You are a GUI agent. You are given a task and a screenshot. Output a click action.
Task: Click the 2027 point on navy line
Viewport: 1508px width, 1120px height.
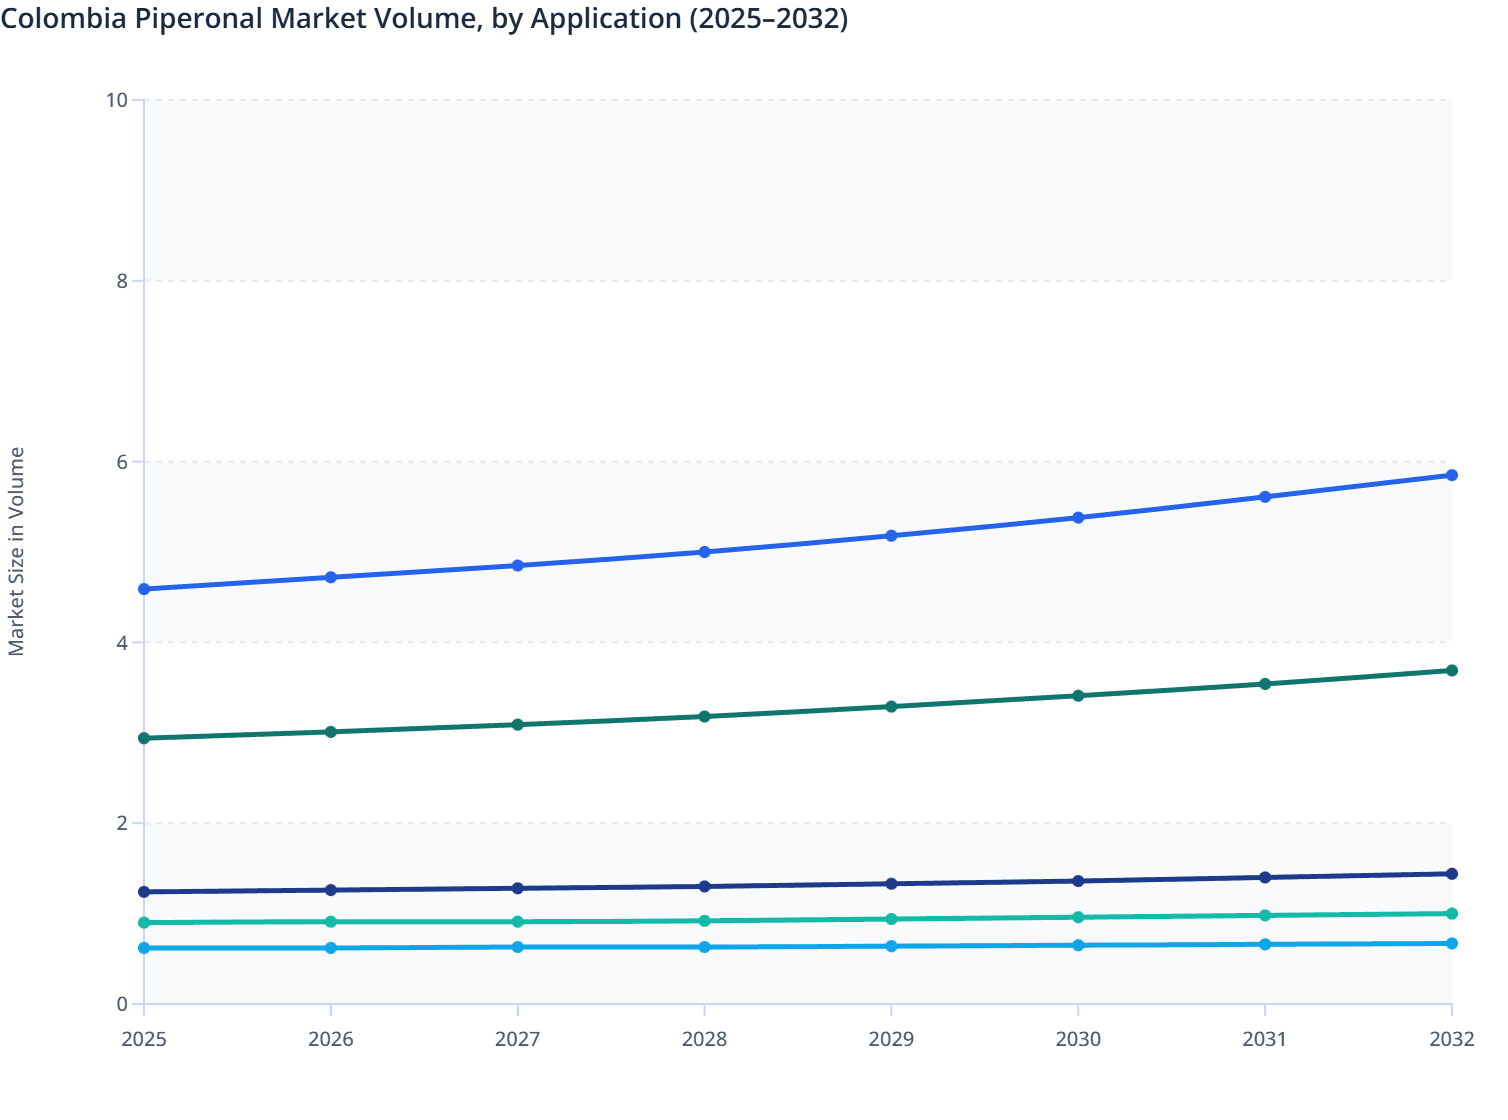pyautogui.click(x=518, y=885)
